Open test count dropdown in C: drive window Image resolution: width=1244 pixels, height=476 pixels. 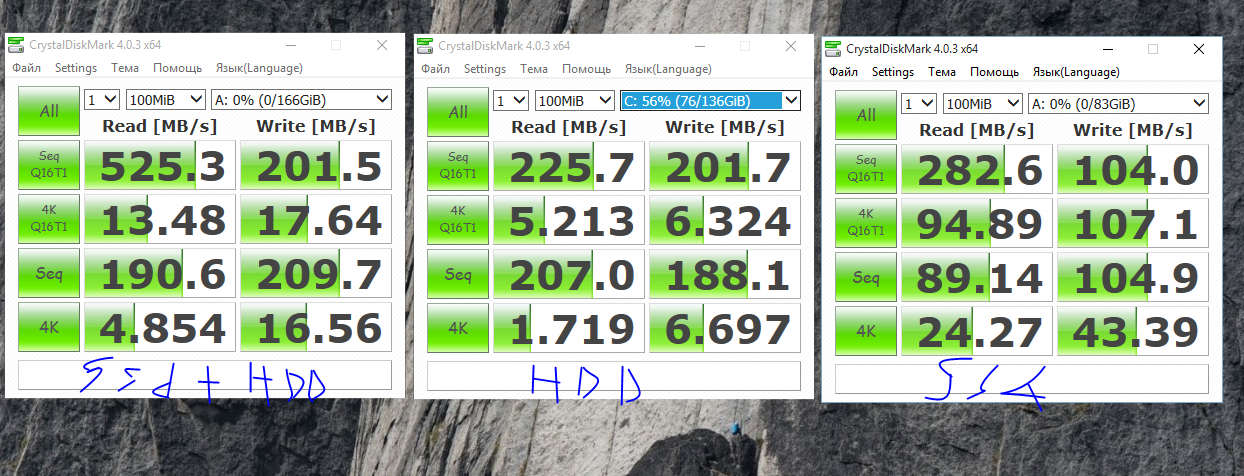(x=511, y=99)
